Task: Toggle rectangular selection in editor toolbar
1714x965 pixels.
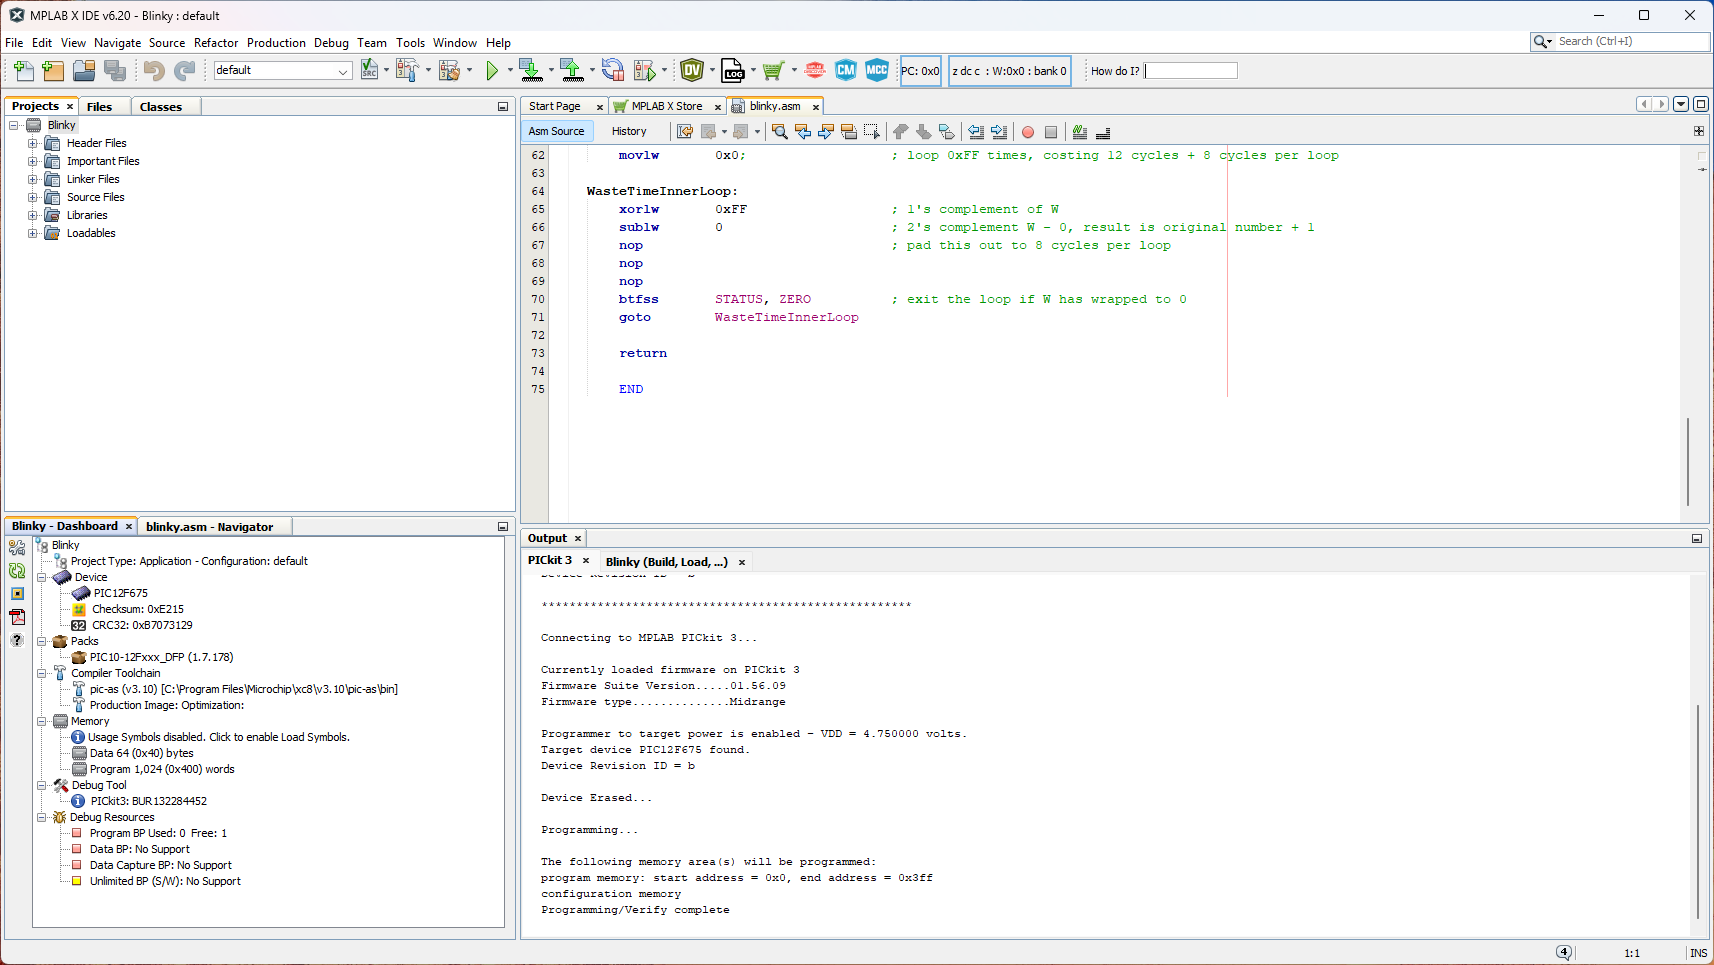Action: pyautogui.click(x=872, y=132)
